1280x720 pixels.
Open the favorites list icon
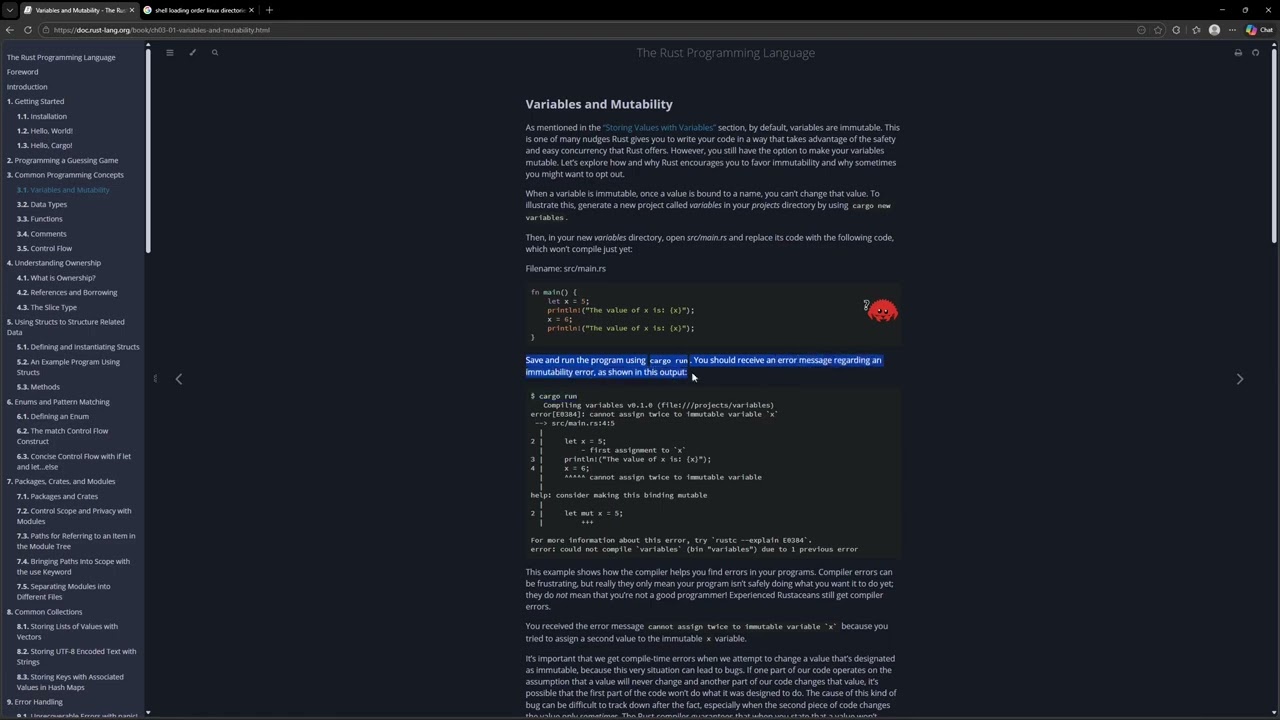pos(1196,30)
